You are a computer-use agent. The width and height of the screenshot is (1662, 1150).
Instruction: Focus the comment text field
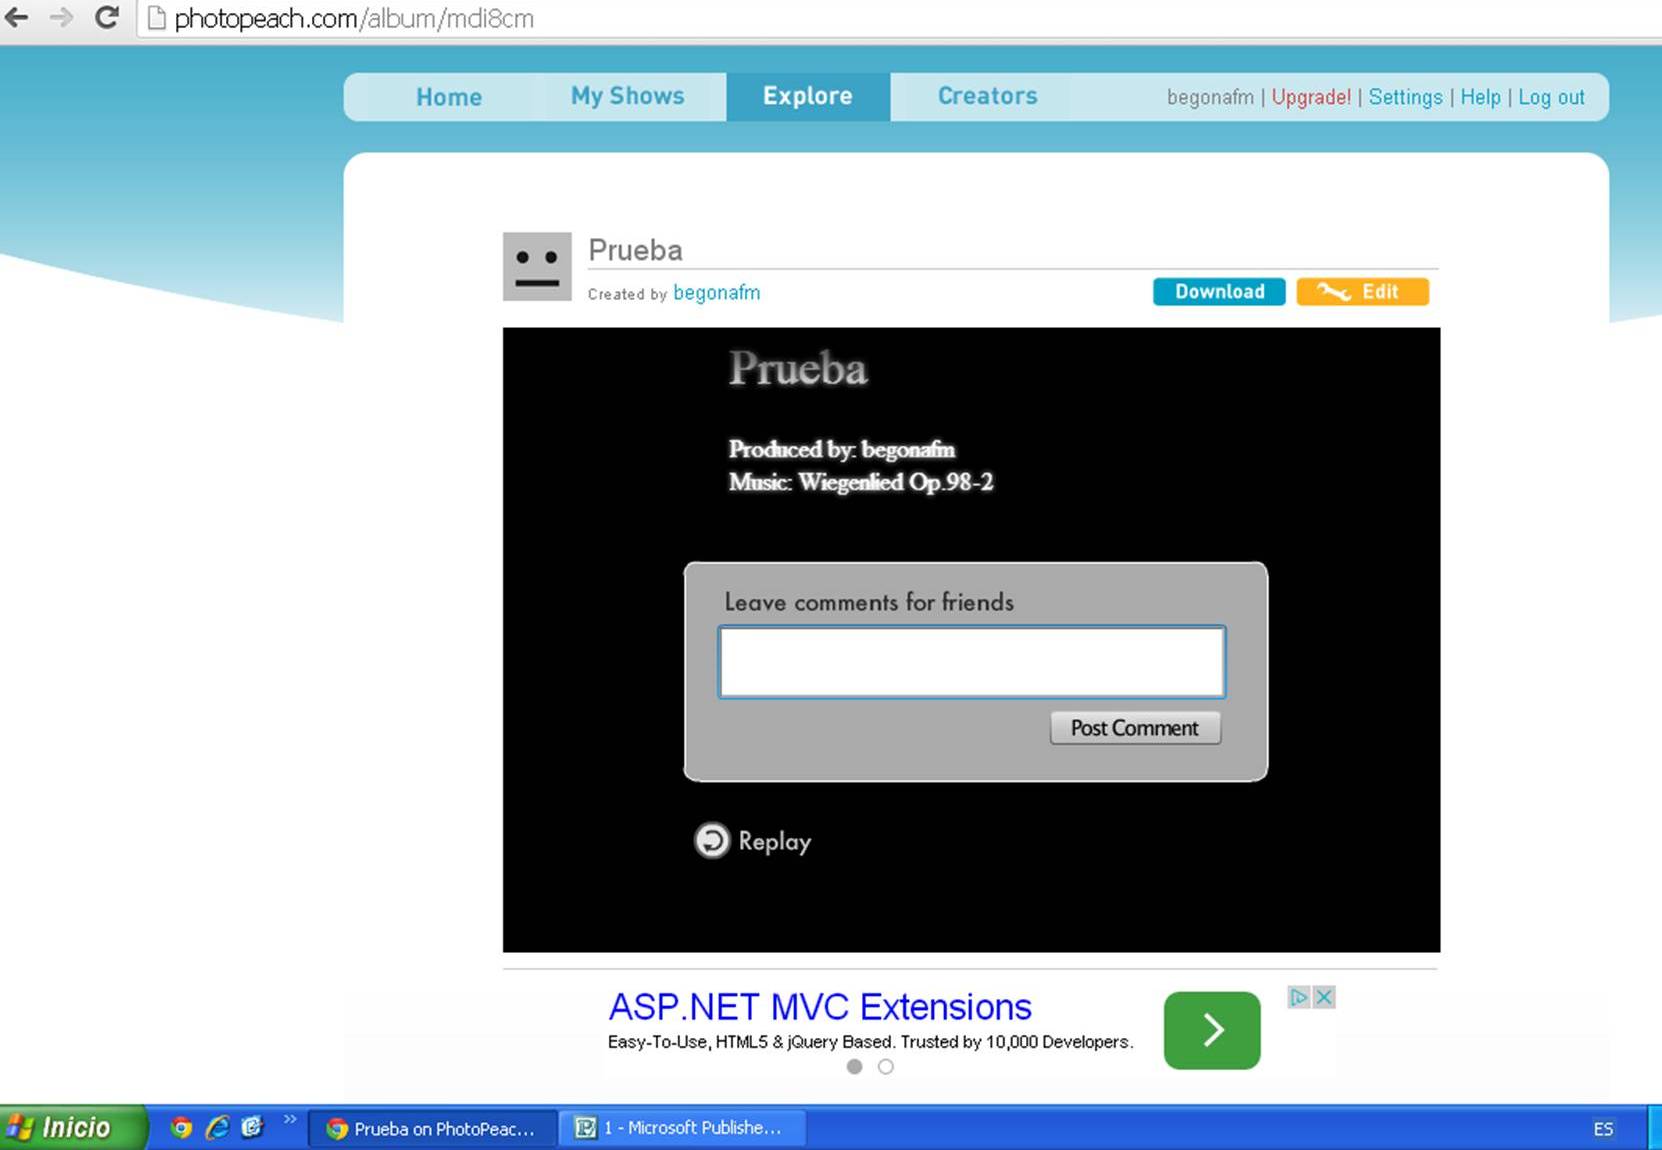(x=971, y=662)
